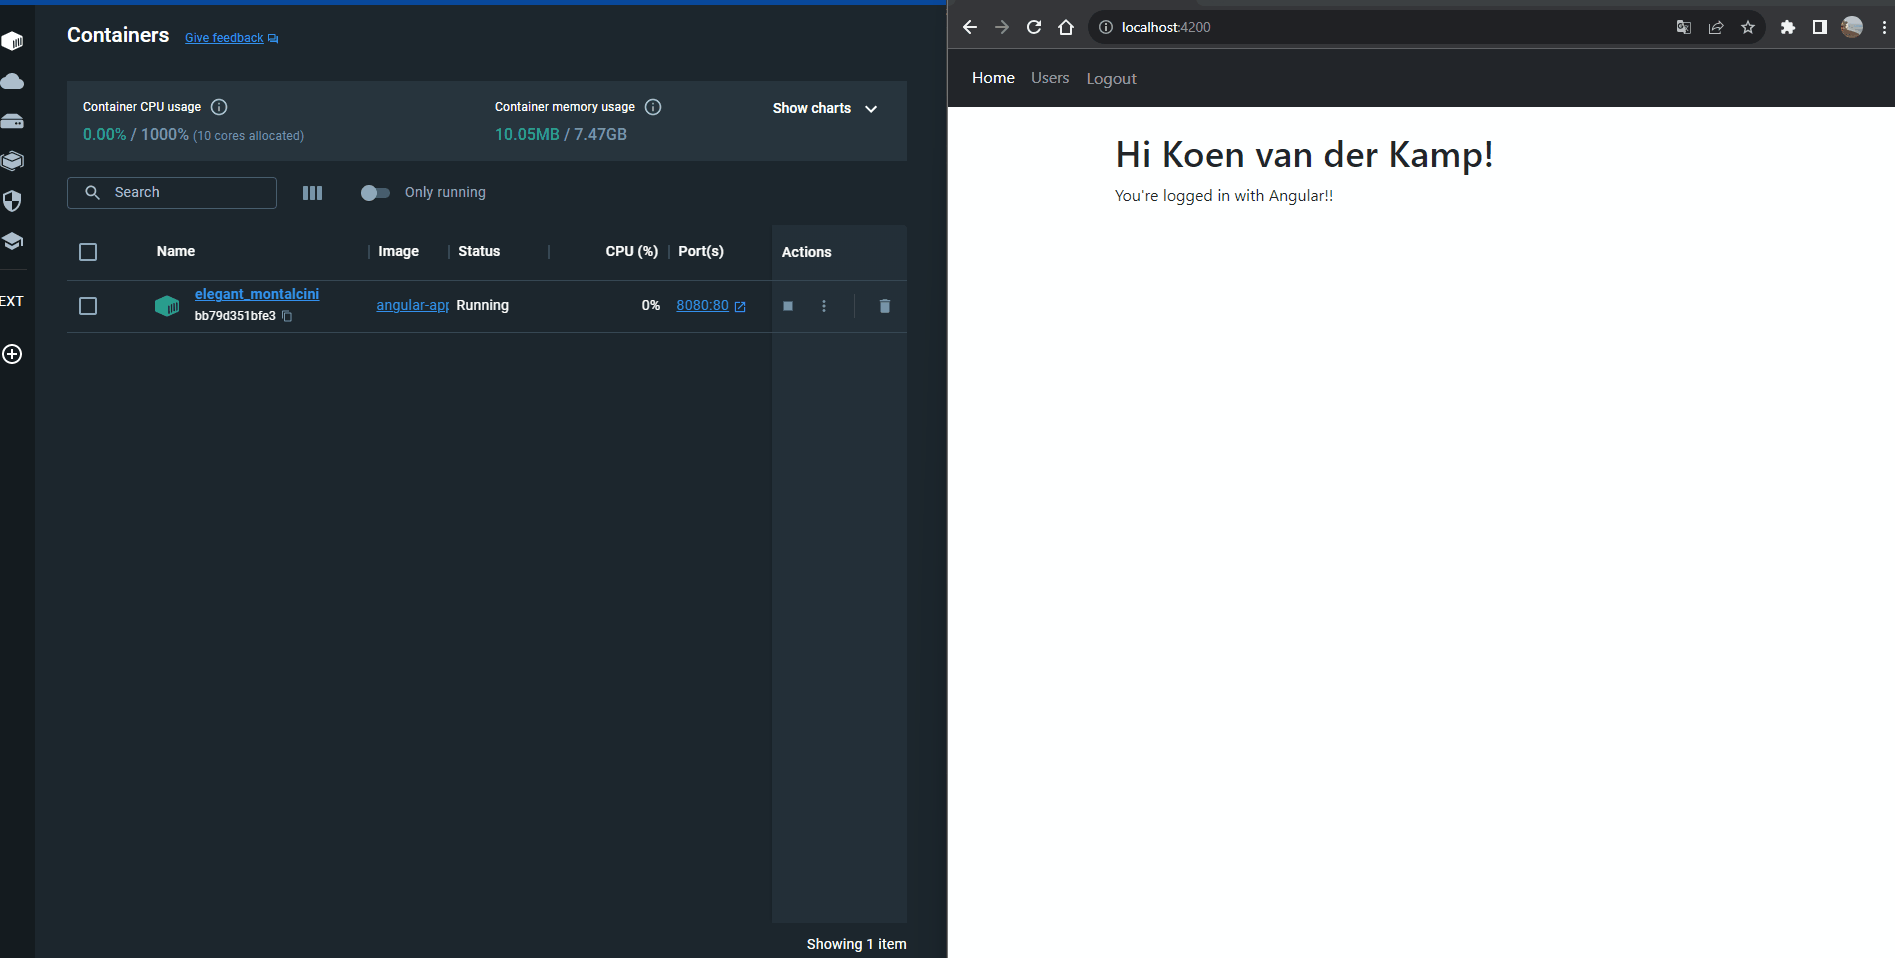Open Containers section in Docker sidebar
The height and width of the screenshot is (958, 1895).
[12, 41]
